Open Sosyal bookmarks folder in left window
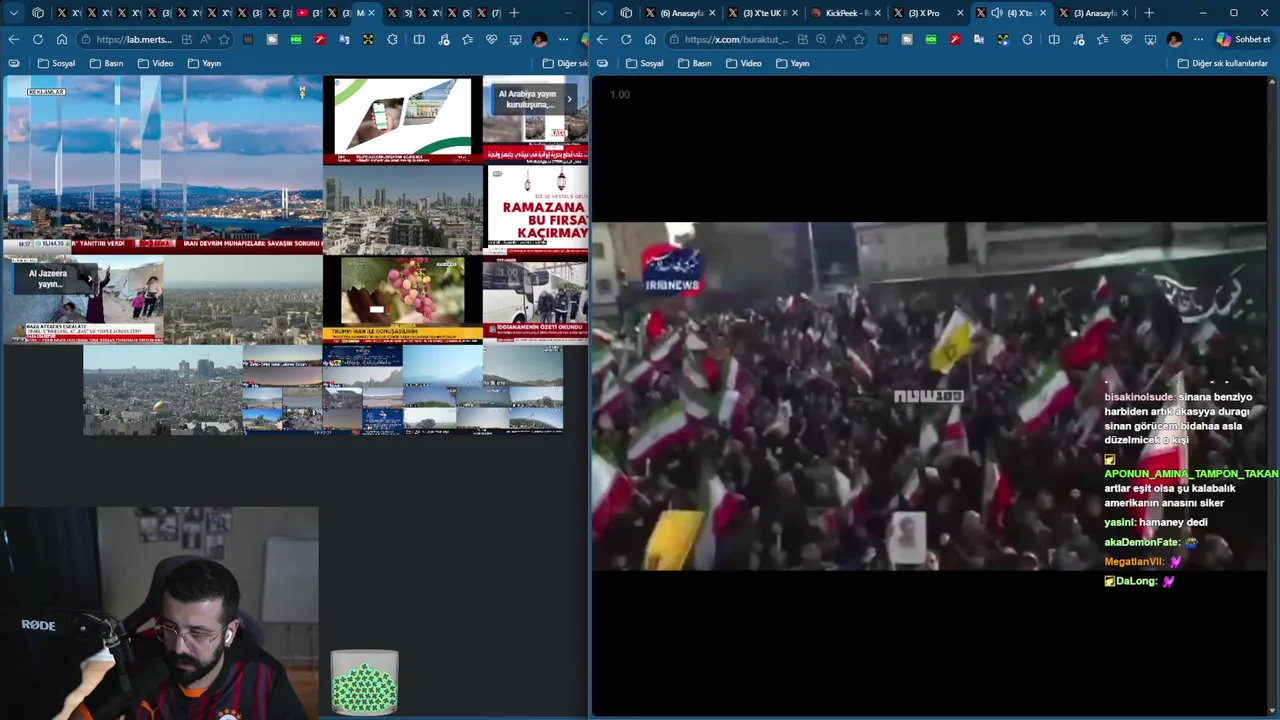 [x=56, y=63]
